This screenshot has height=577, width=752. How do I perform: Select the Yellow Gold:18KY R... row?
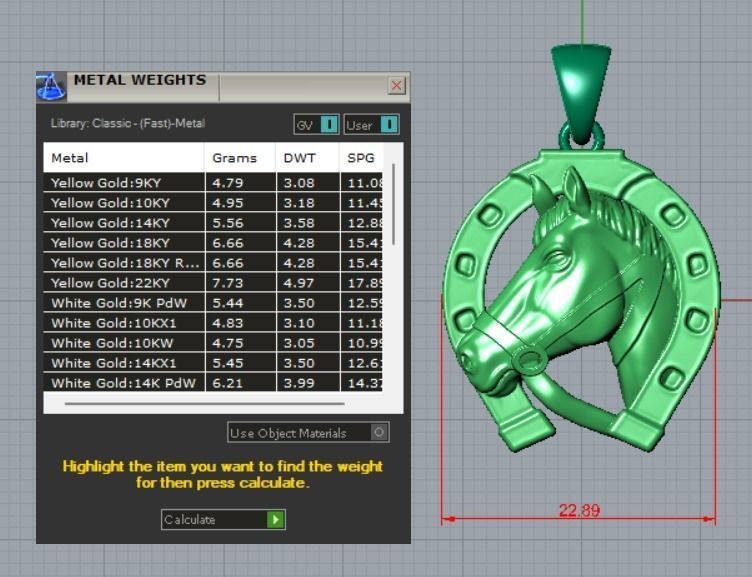click(x=213, y=263)
